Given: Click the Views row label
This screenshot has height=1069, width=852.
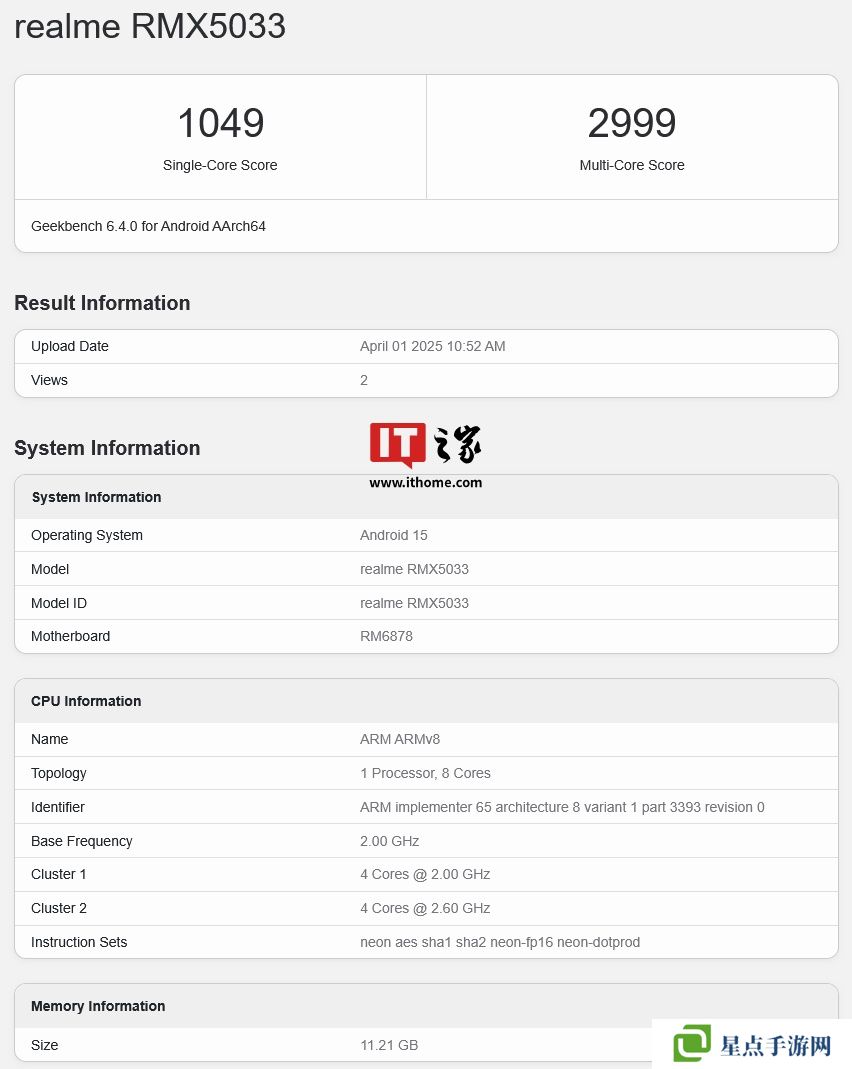Looking at the screenshot, I should pyautogui.click(x=49, y=380).
